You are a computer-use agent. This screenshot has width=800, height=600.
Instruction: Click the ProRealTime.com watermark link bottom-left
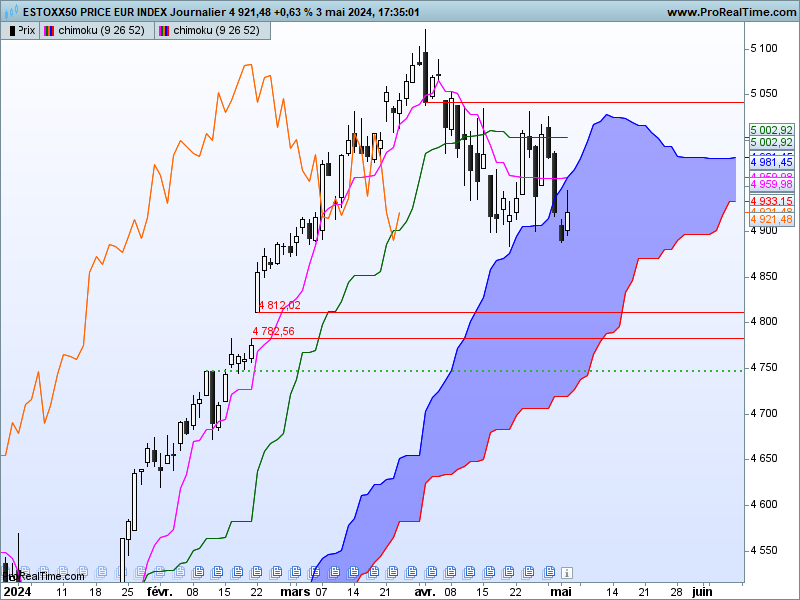click(x=43, y=577)
